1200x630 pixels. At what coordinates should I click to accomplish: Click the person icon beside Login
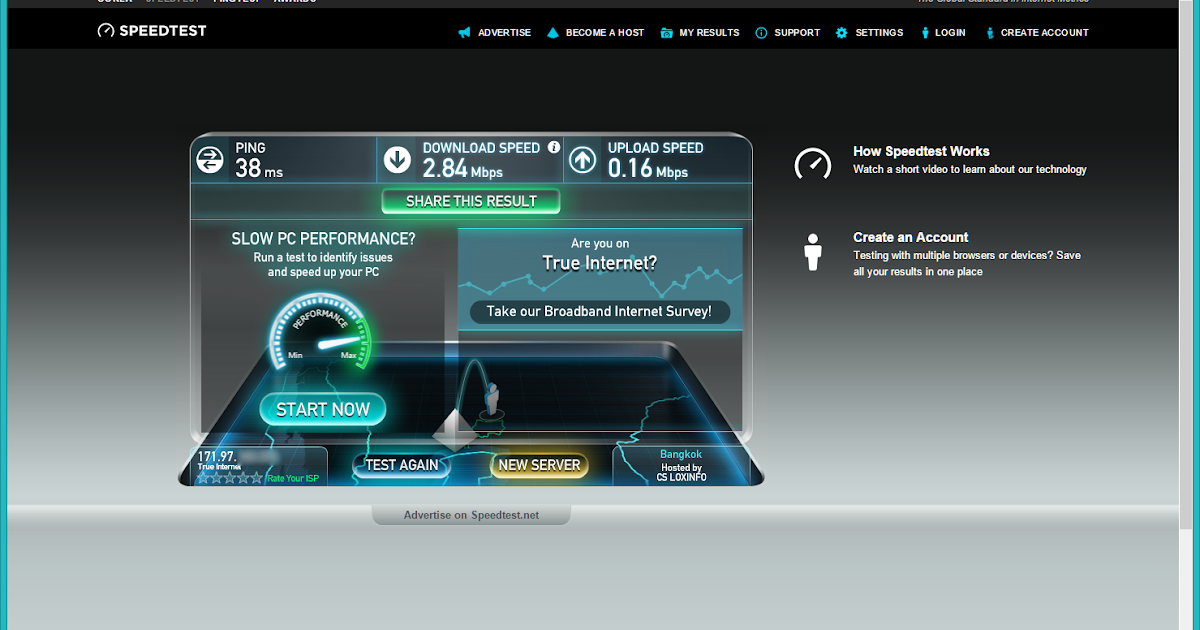pyautogui.click(x=924, y=33)
